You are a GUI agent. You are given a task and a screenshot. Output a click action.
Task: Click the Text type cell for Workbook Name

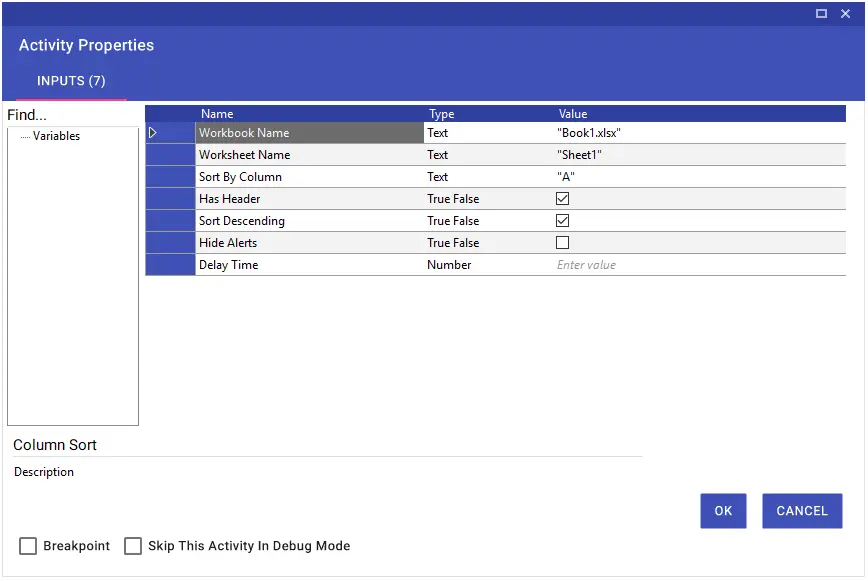point(489,133)
